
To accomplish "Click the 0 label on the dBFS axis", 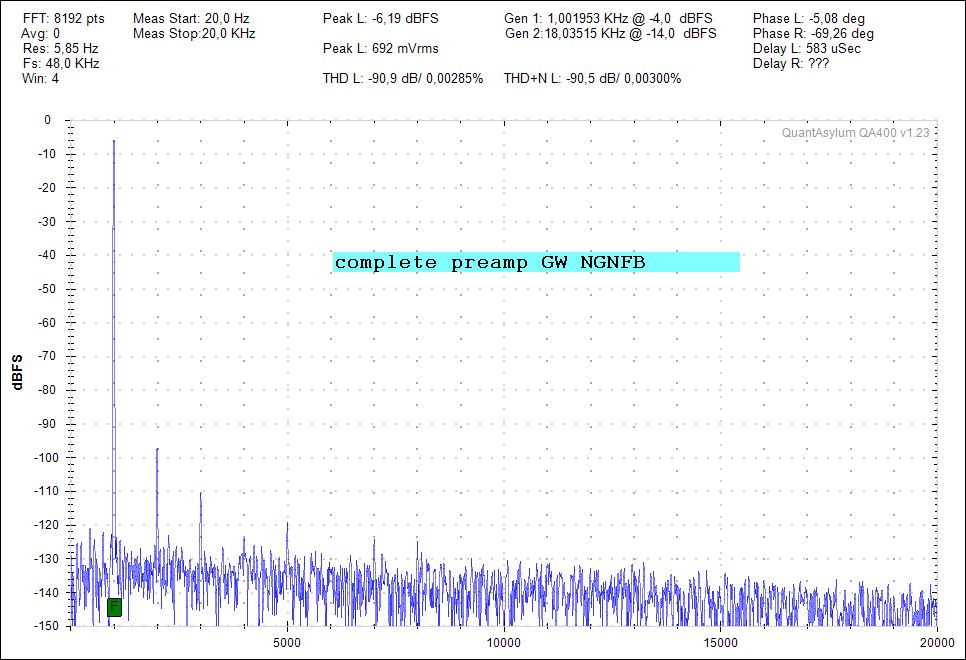I will 47,120.
